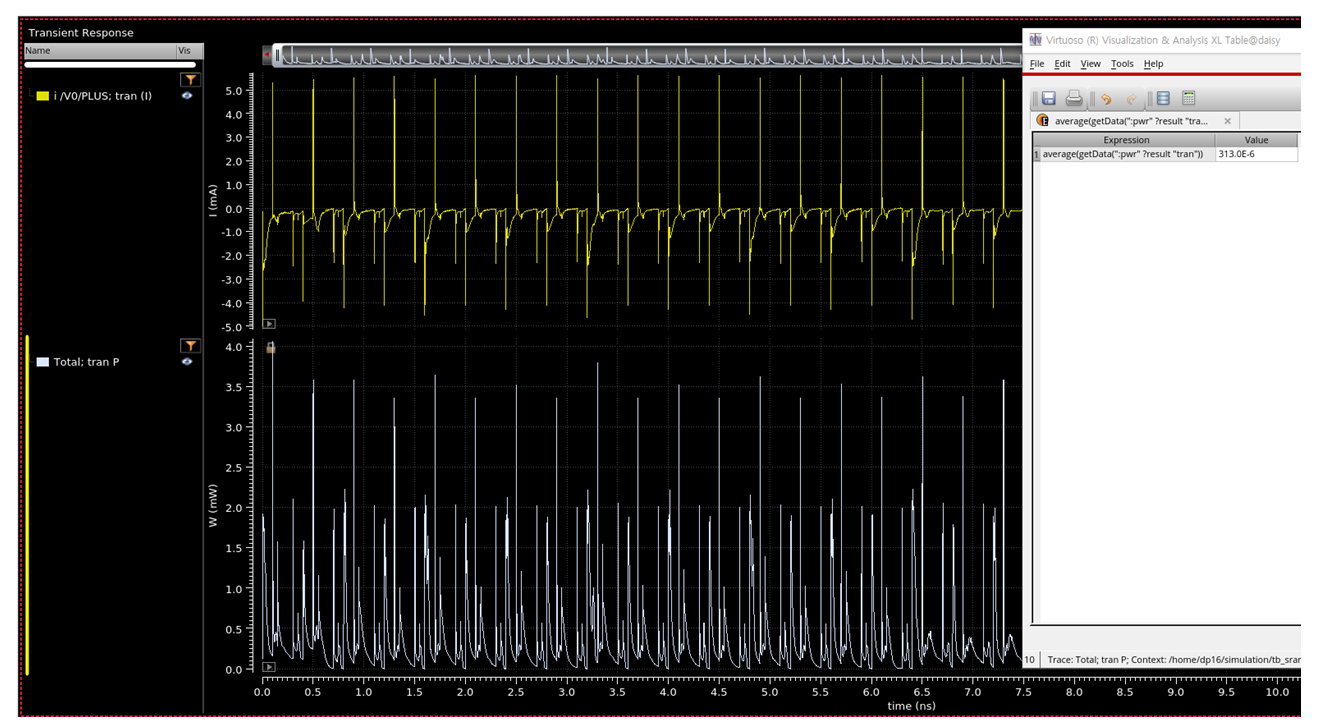Click the overview waveform slider bar
1317x727 pixels.
(648, 57)
